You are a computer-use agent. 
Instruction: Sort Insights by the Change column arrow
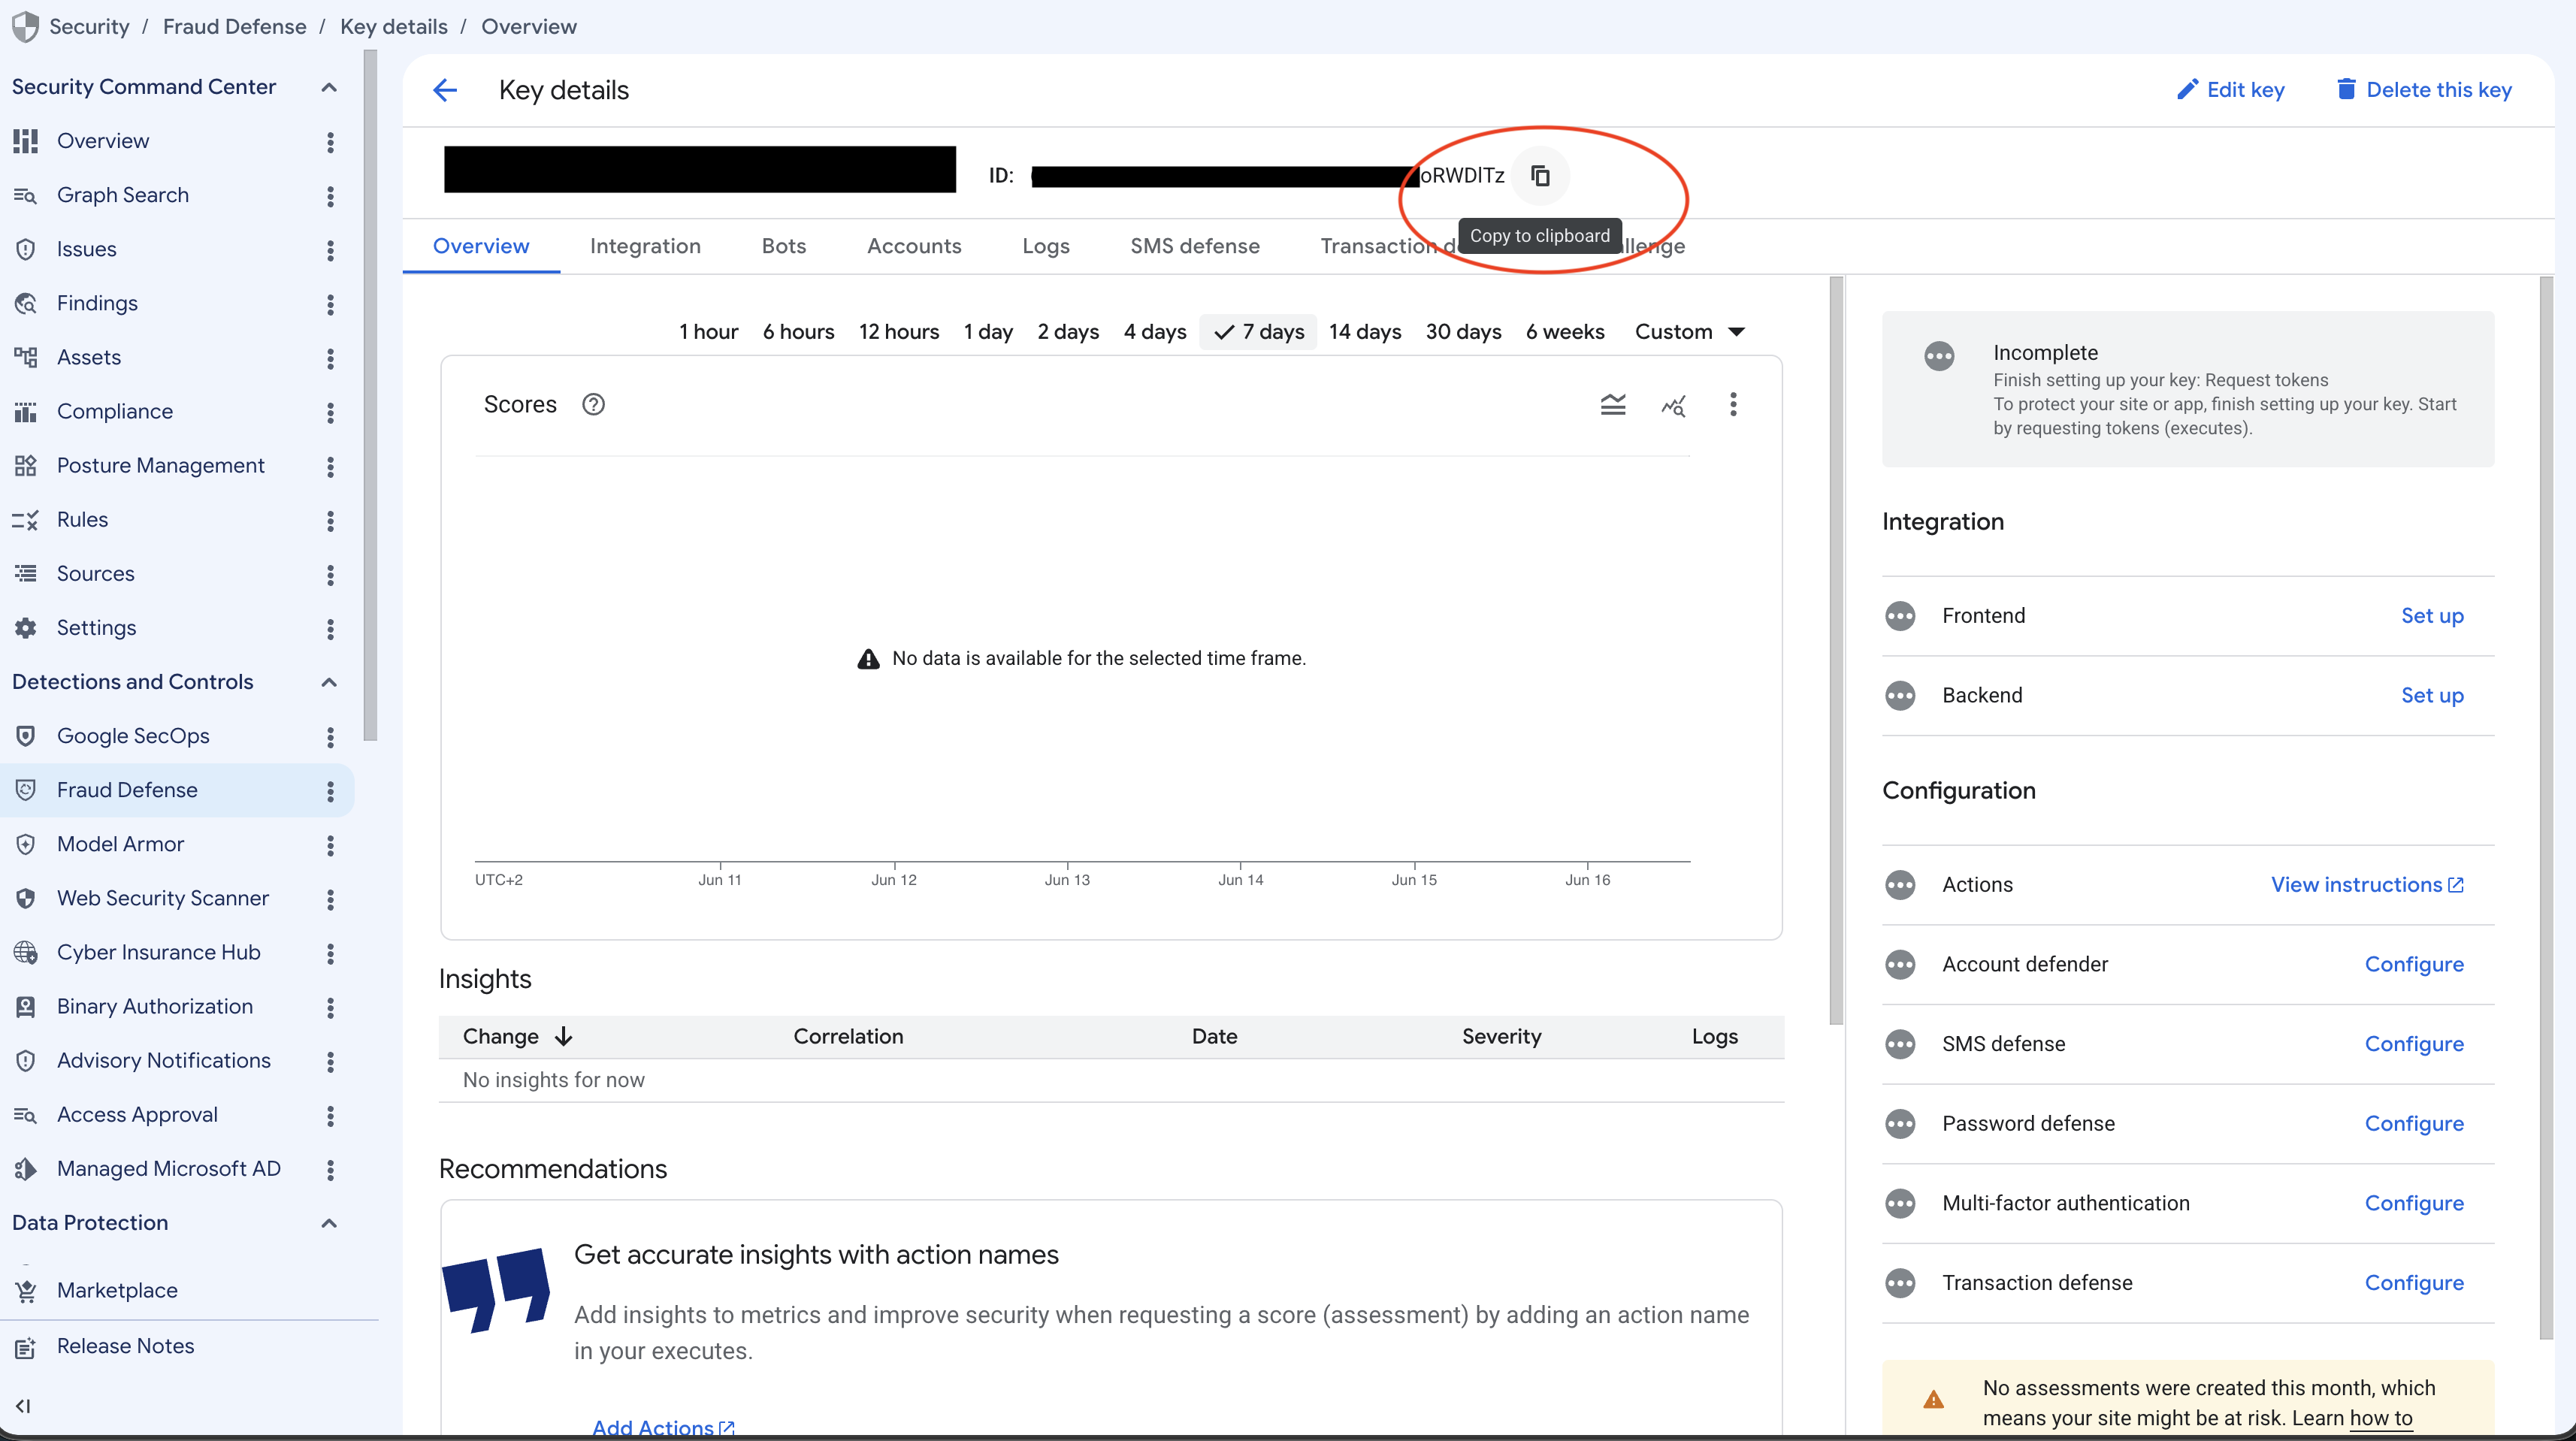564,1037
